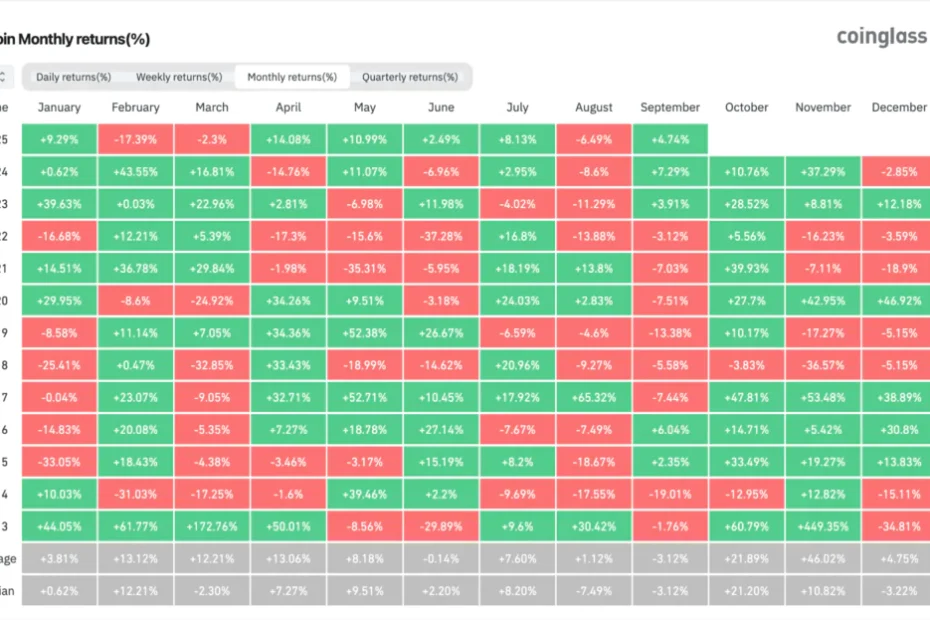Click the +65.32% August cell
930x620 pixels.
coord(593,397)
